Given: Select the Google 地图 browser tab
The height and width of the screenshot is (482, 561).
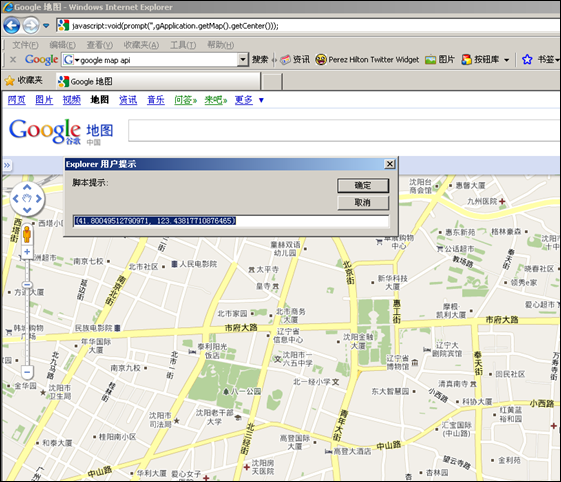Looking at the screenshot, I should [158, 81].
